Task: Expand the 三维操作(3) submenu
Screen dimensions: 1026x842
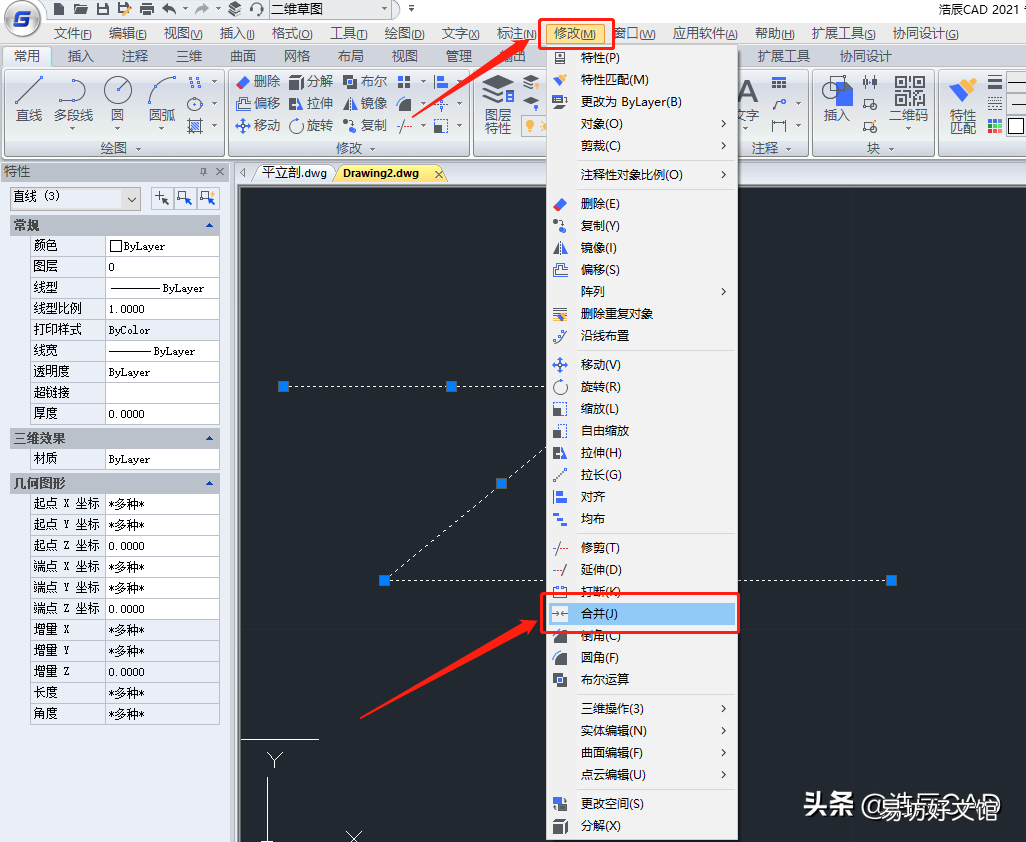Action: 642,709
